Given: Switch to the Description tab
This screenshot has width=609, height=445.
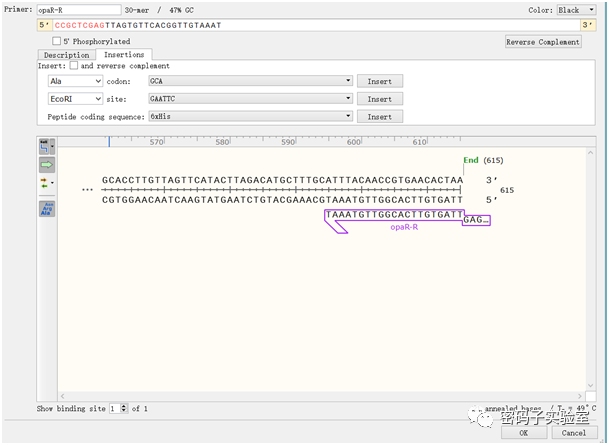Looking at the screenshot, I should click(x=66, y=55).
